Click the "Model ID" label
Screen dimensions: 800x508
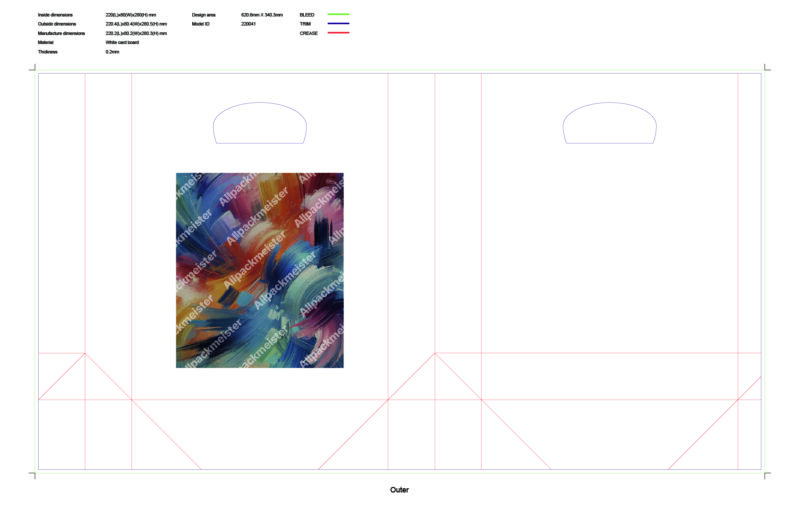(x=201, y=24)
